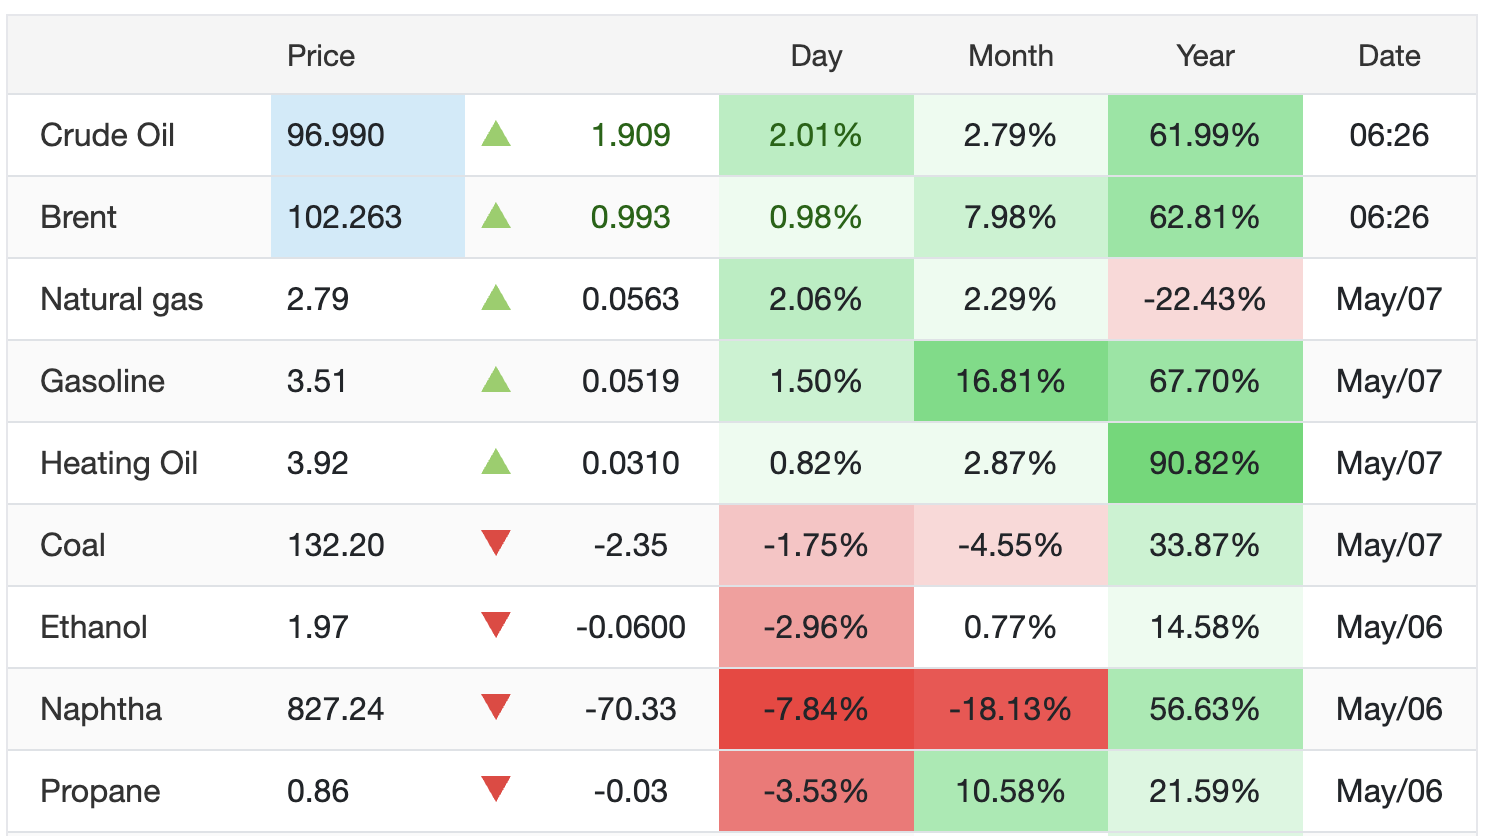
Task: Sort table by Price column header
Action: click(x=321, y=56)
